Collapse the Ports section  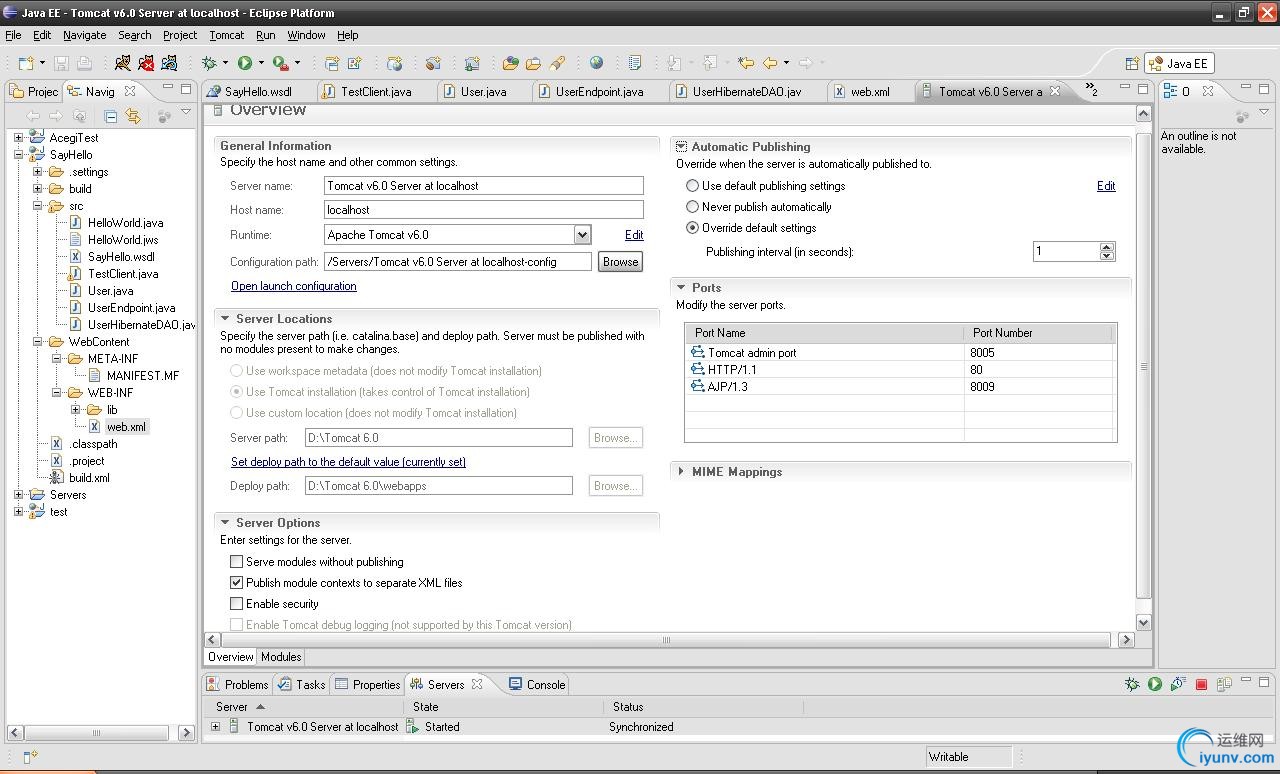pos(681,288)
